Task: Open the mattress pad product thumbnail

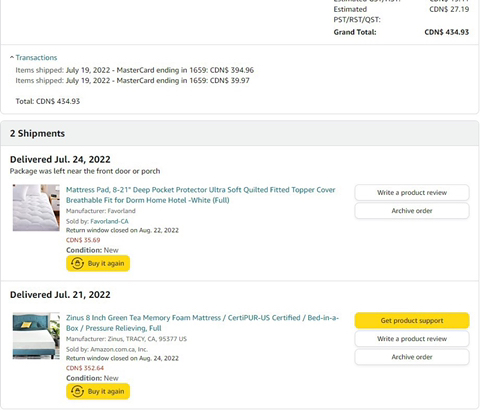Action: [x=36, y=208]
